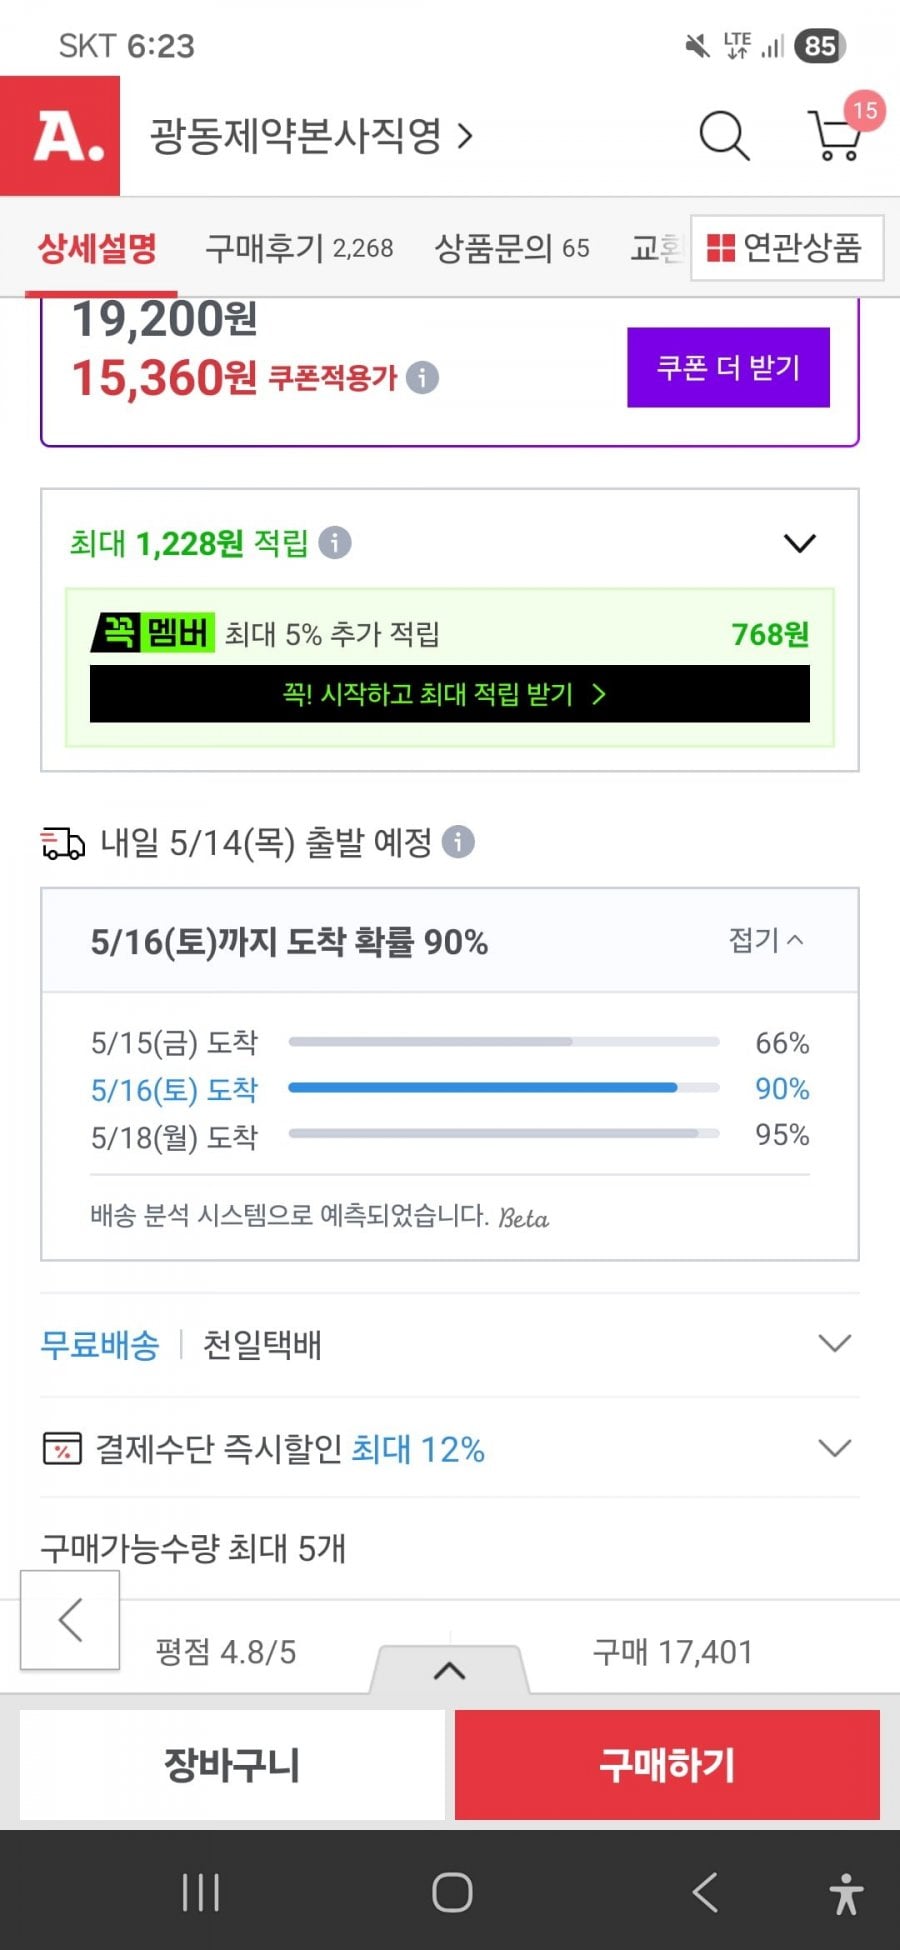This screenshot has width=900, height=1950.
Task: Tap the red 구매하기 button
Action: (667, 1765)
